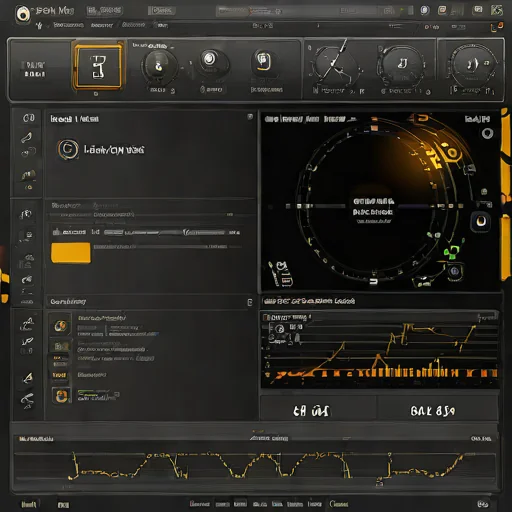The height and width of the screenshot is (512, 512).
Task: Click the orange-outlined square icon in the title bar
Action: pyautogui.click(x=442, y=10)
